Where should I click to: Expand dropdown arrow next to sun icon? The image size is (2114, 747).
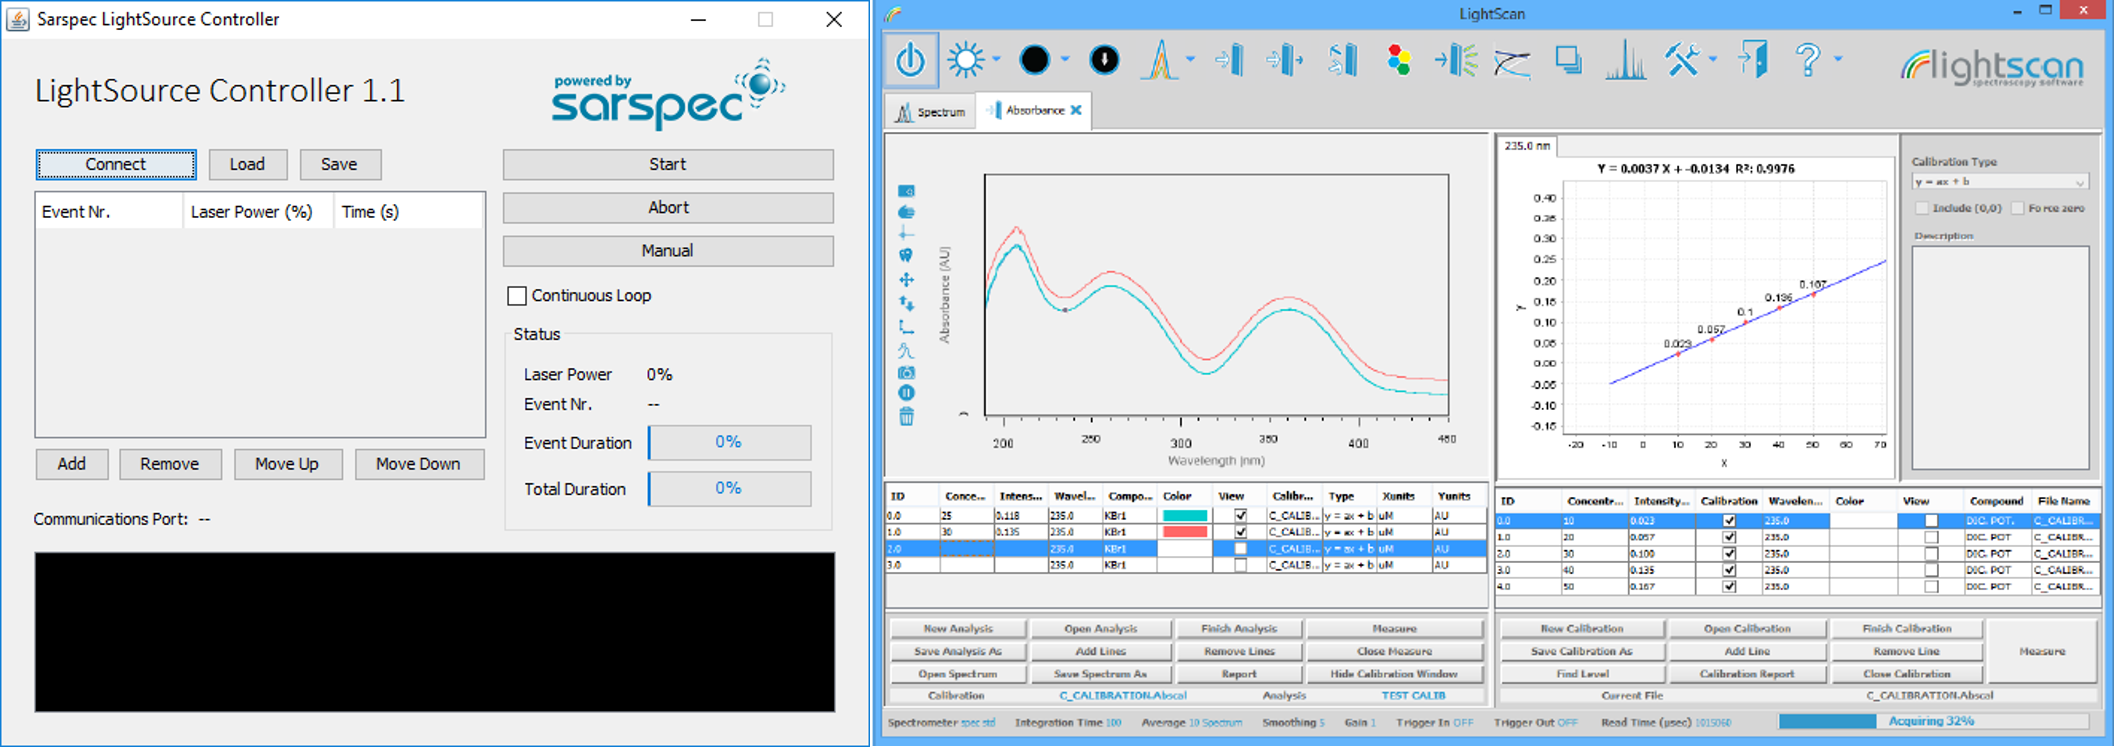tap(996, 60)
